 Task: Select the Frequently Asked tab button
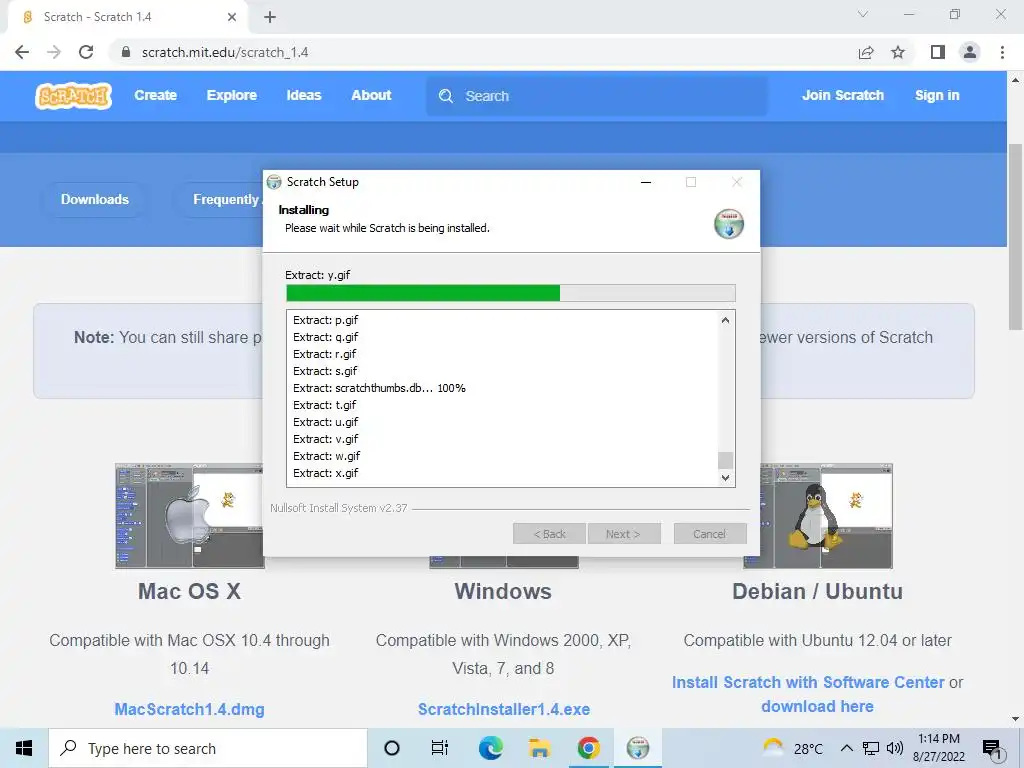[219, 199]
